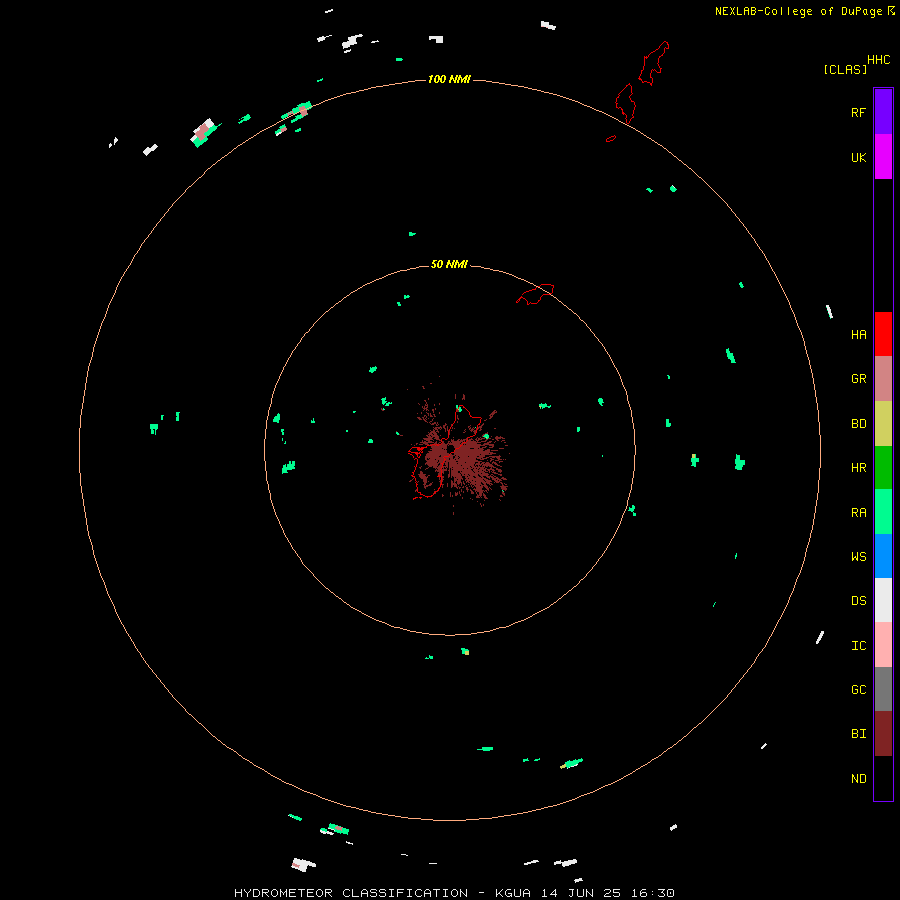Click the RF purple legend swatch
The image size is (900, 900).
[883, 112]
